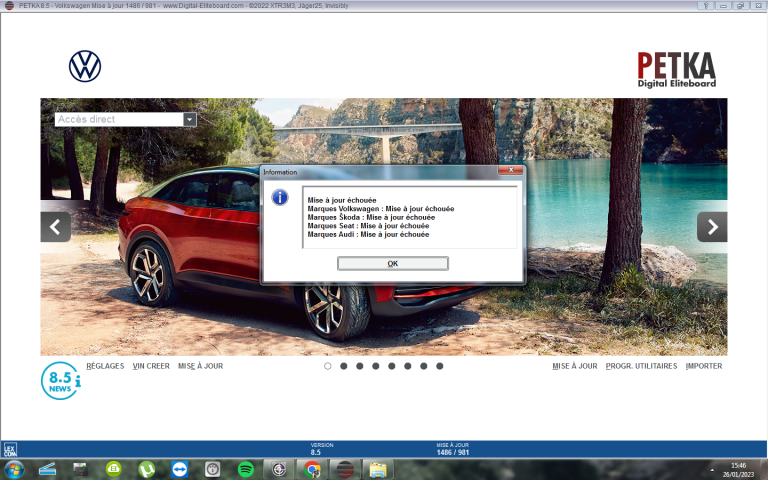Open TeamViewer from the taskbar
768x480 pixels.
[x=180, y=469]
